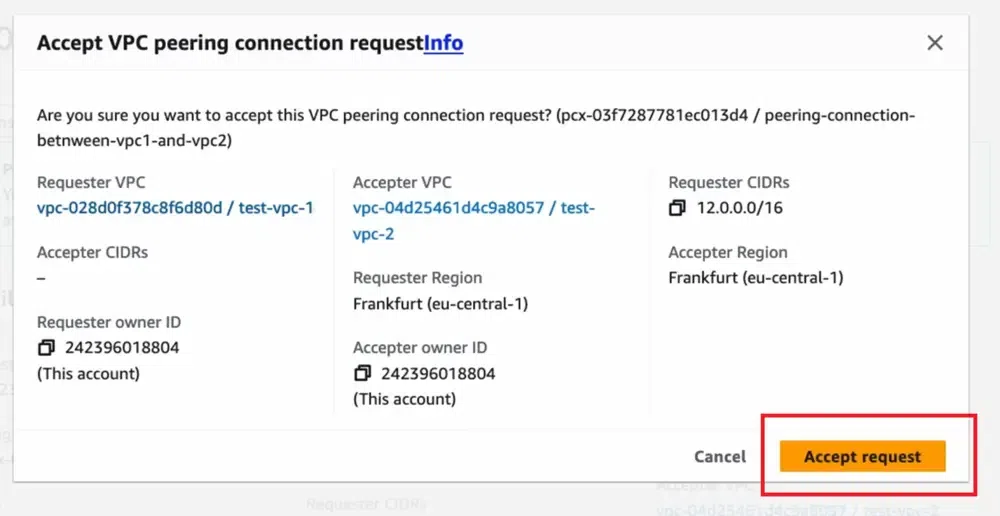Open the Info link in dialog title
Image resolution: width=1000 pixels, height=516 pixels.
click(x=443, y=43)
